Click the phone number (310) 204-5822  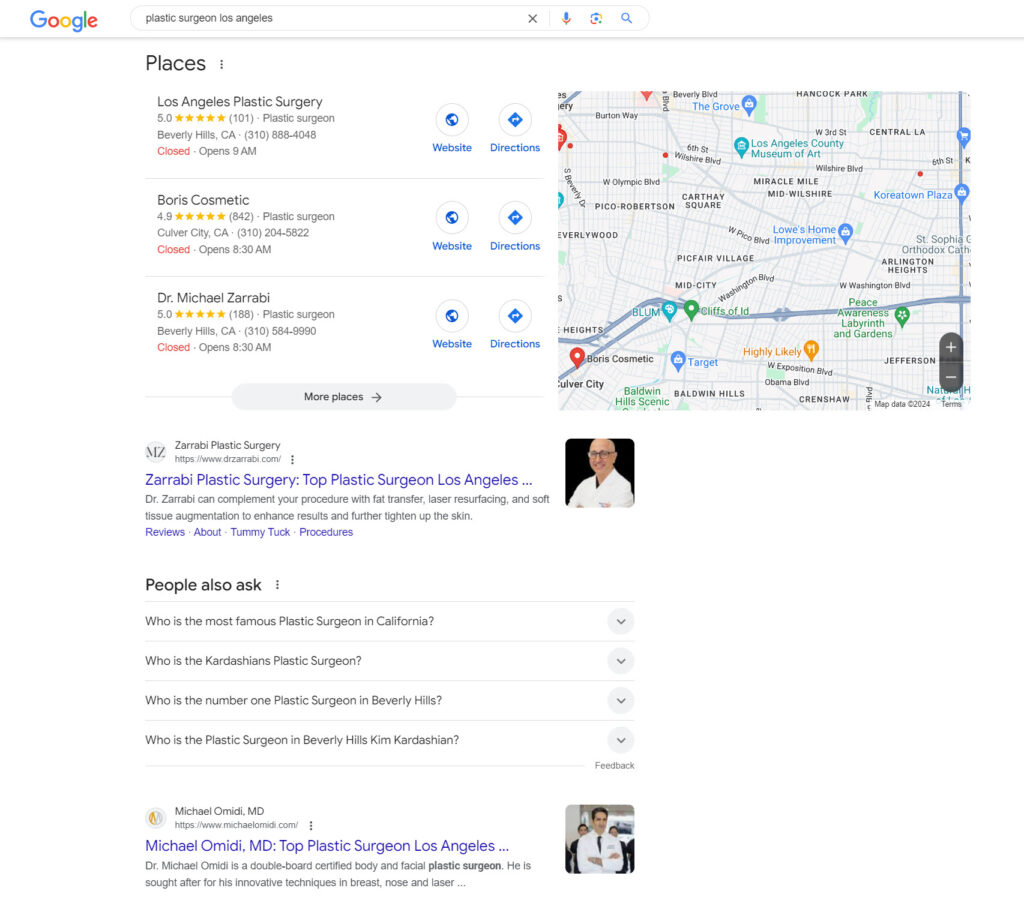273,233
